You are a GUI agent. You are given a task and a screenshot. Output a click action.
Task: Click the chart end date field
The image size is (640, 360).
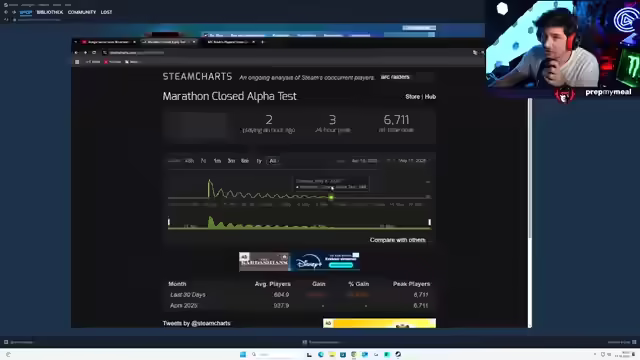(x=412, y=161)
